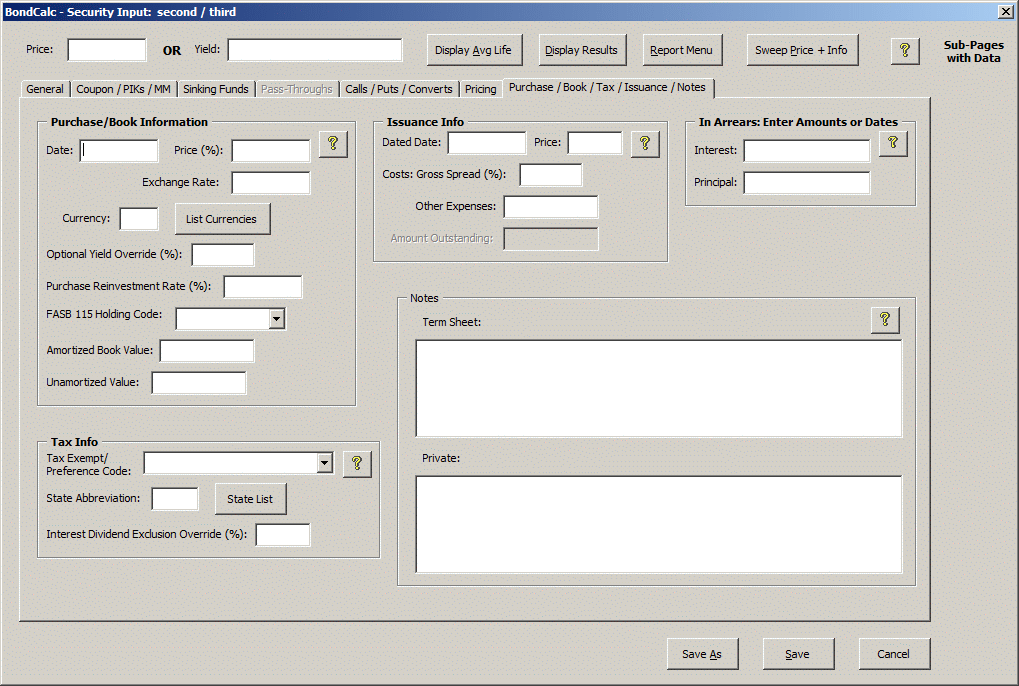
Task: Open help for In Arrears section
Action: click(893, 144)
